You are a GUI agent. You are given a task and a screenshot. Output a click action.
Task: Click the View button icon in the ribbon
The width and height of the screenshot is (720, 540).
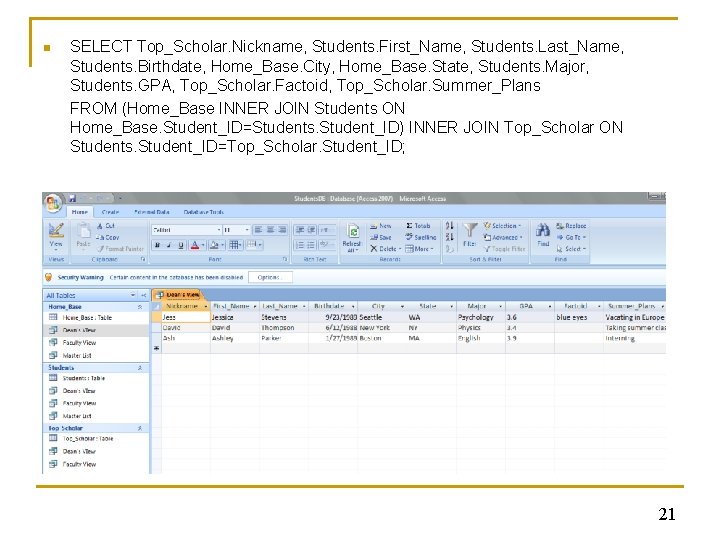point(56,231)
